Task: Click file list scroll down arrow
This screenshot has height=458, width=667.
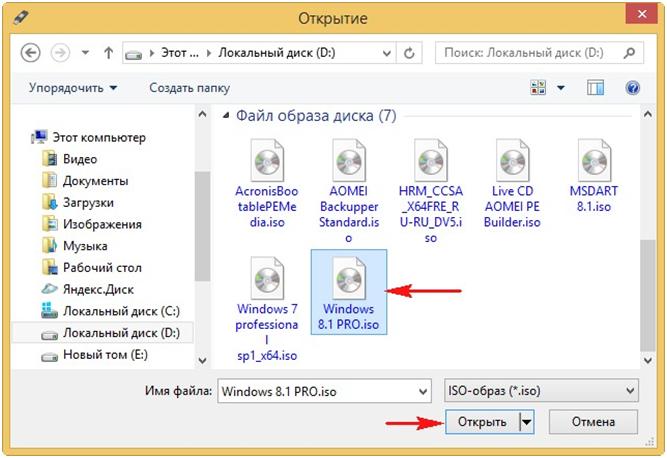Action: pyautogui.click(x=648, y=361)
